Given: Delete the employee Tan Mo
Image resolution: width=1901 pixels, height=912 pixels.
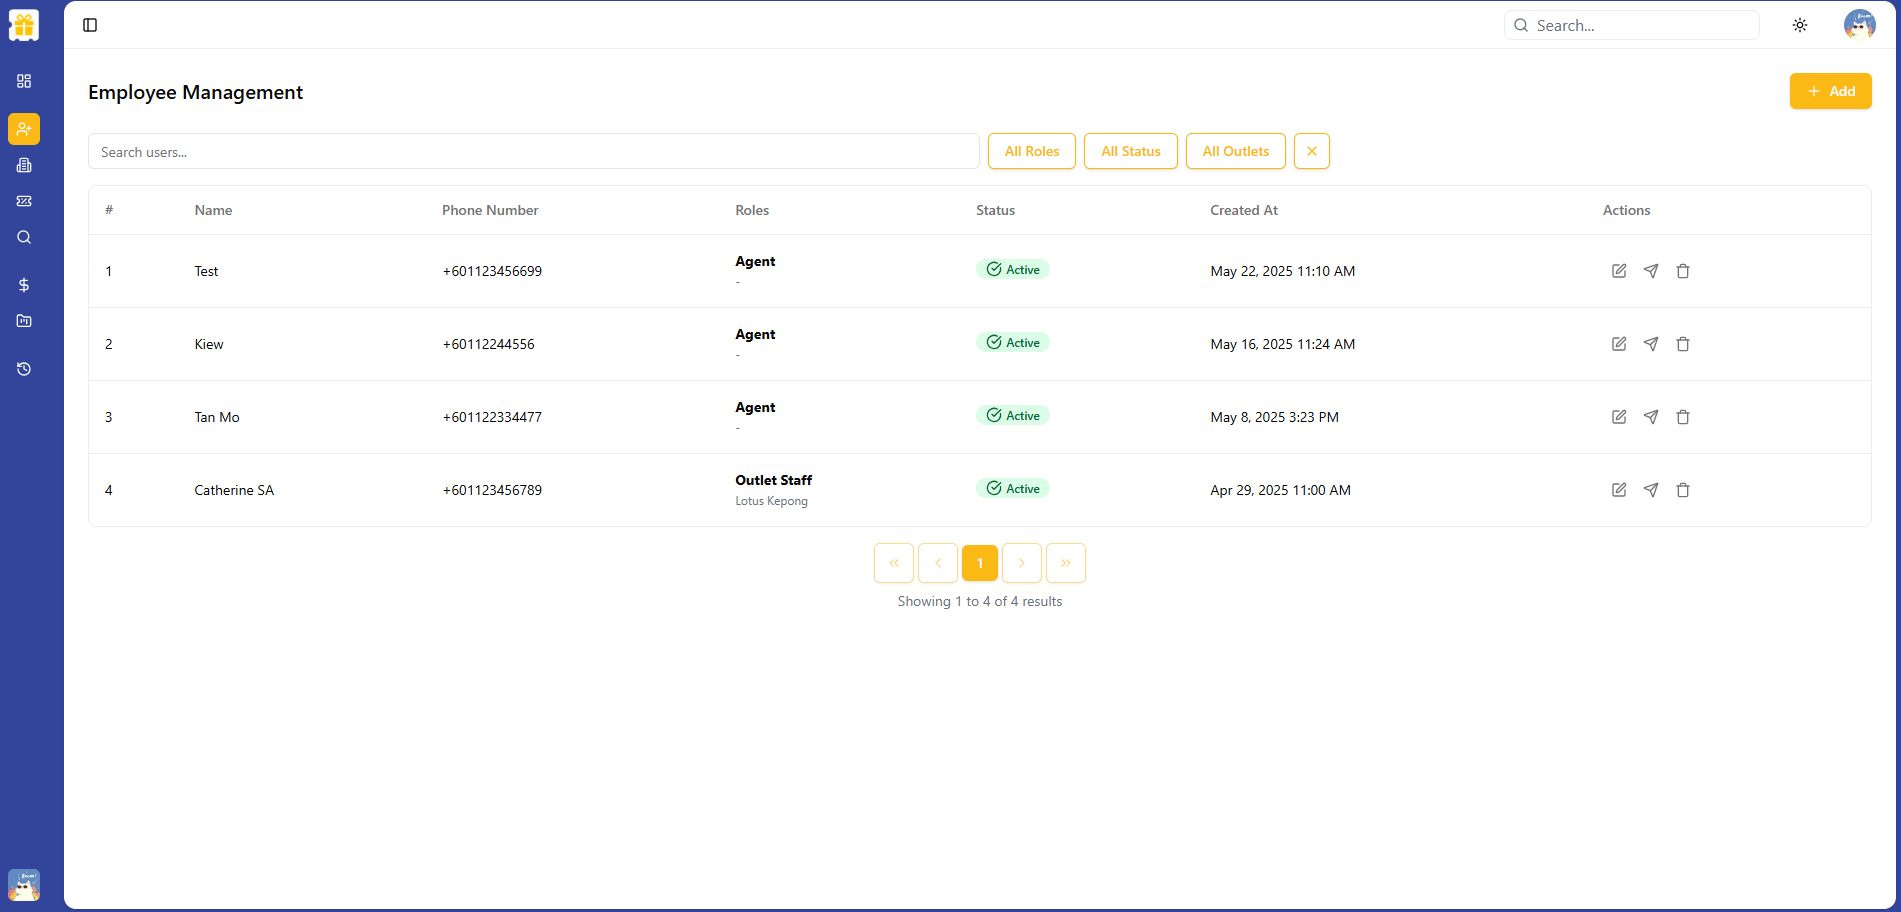Looking at the screenshot, I should coord(1683,417).
